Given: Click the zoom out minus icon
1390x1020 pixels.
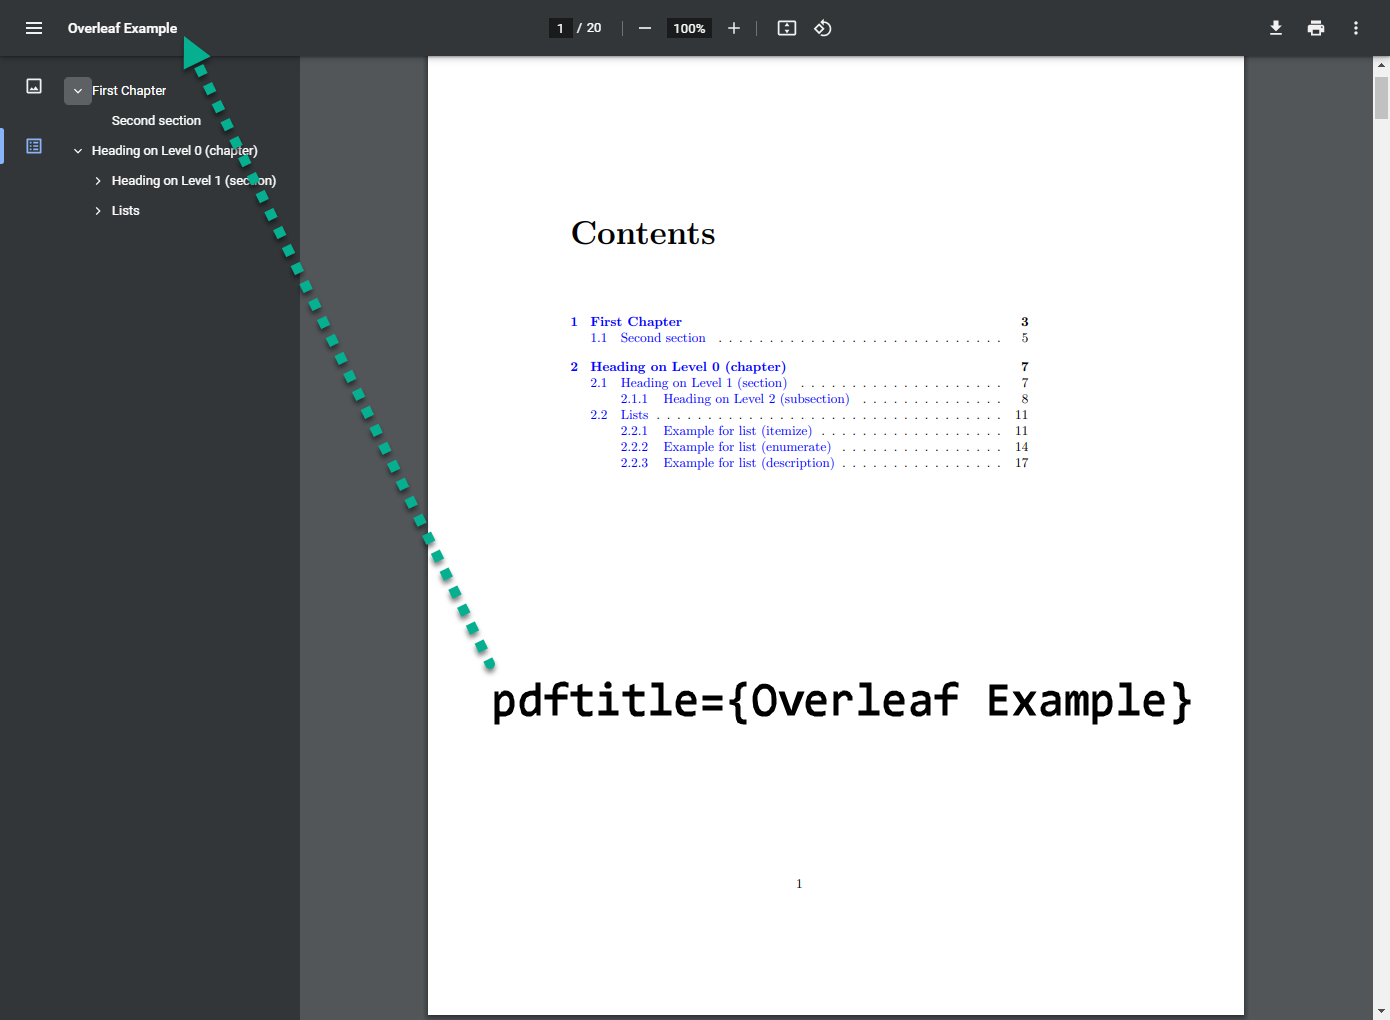Looking at the screenshot, I should pos(645,28).
